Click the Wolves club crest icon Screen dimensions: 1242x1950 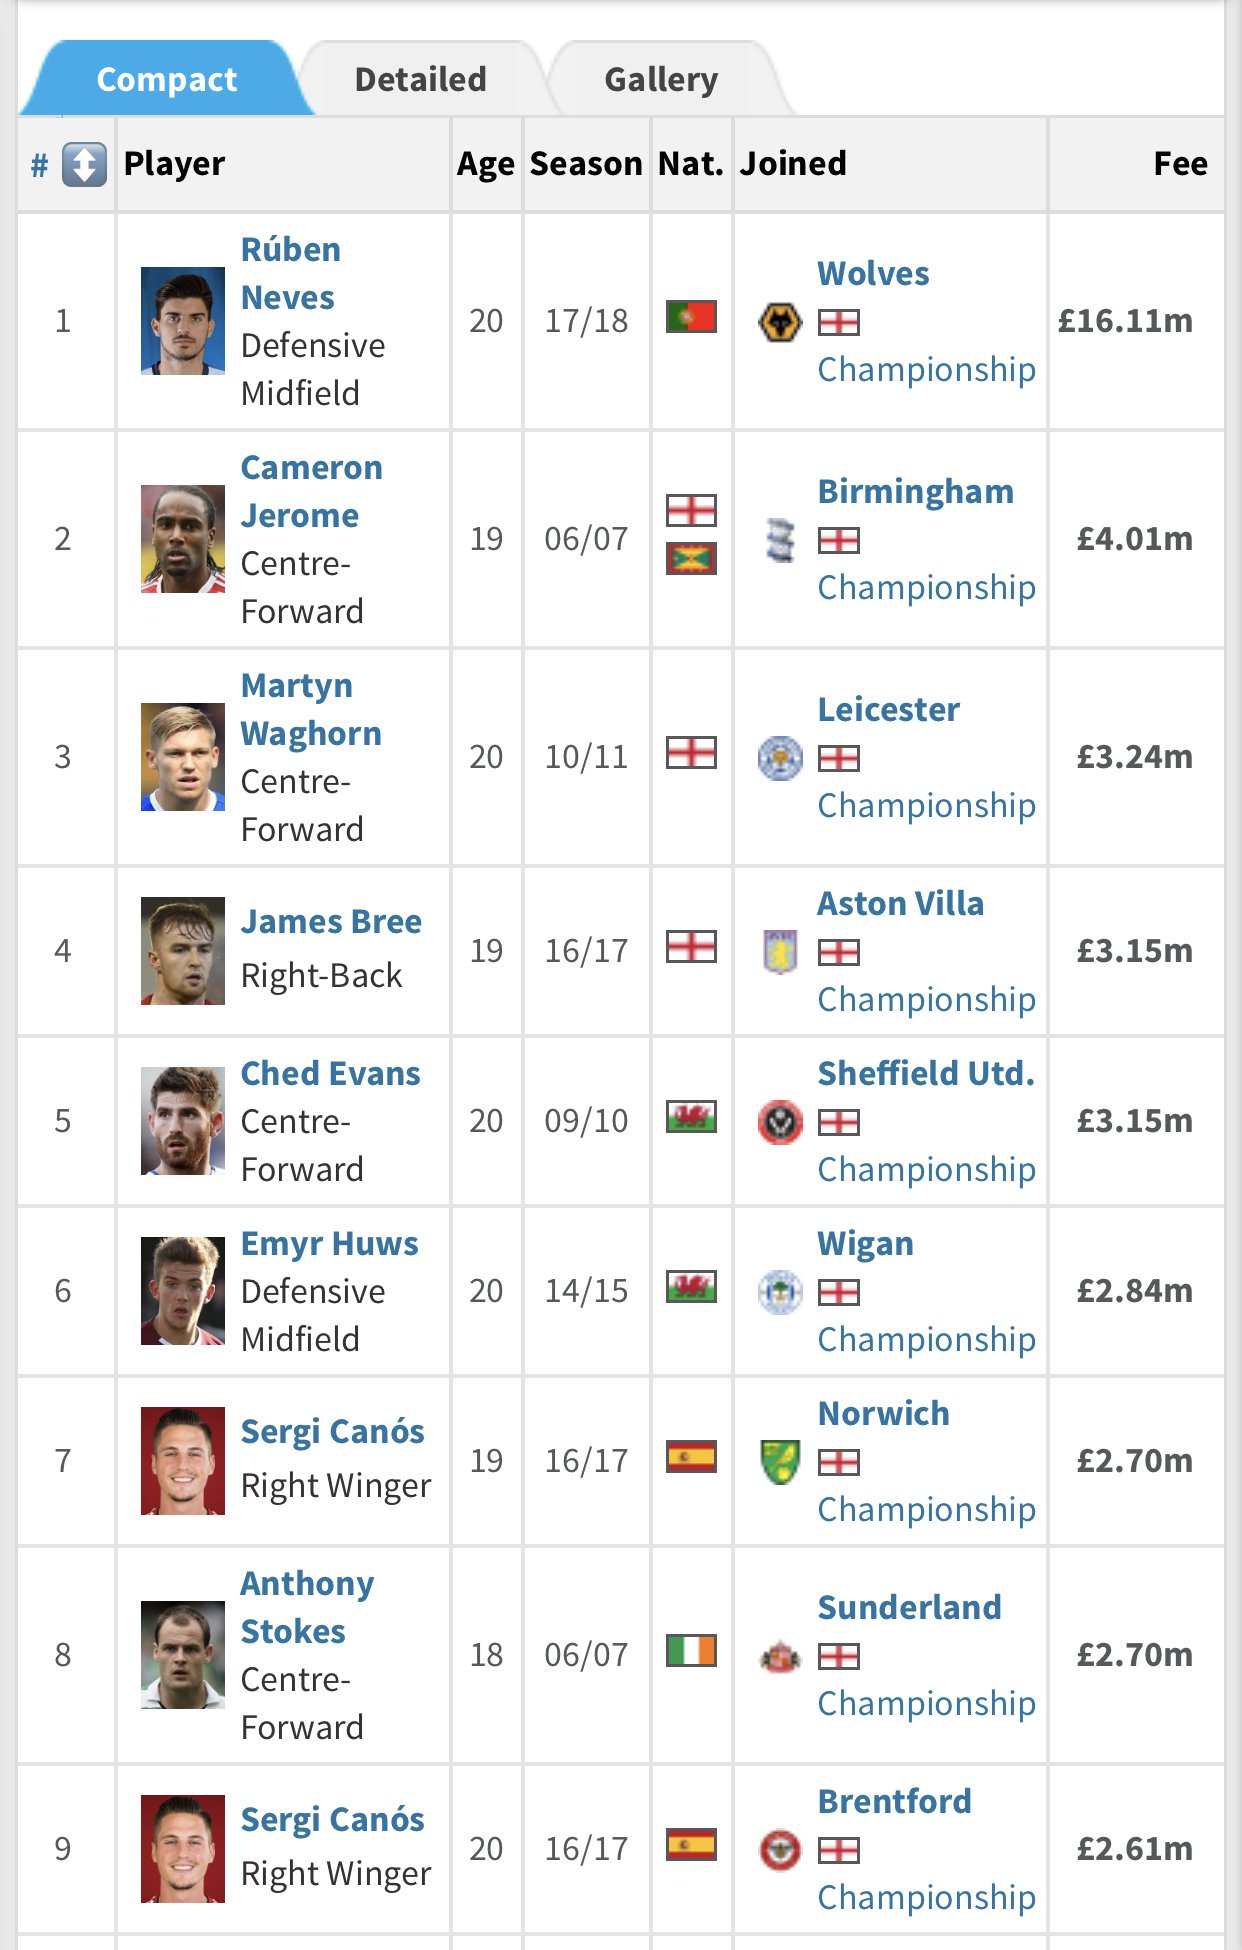(x=780, y=322)
